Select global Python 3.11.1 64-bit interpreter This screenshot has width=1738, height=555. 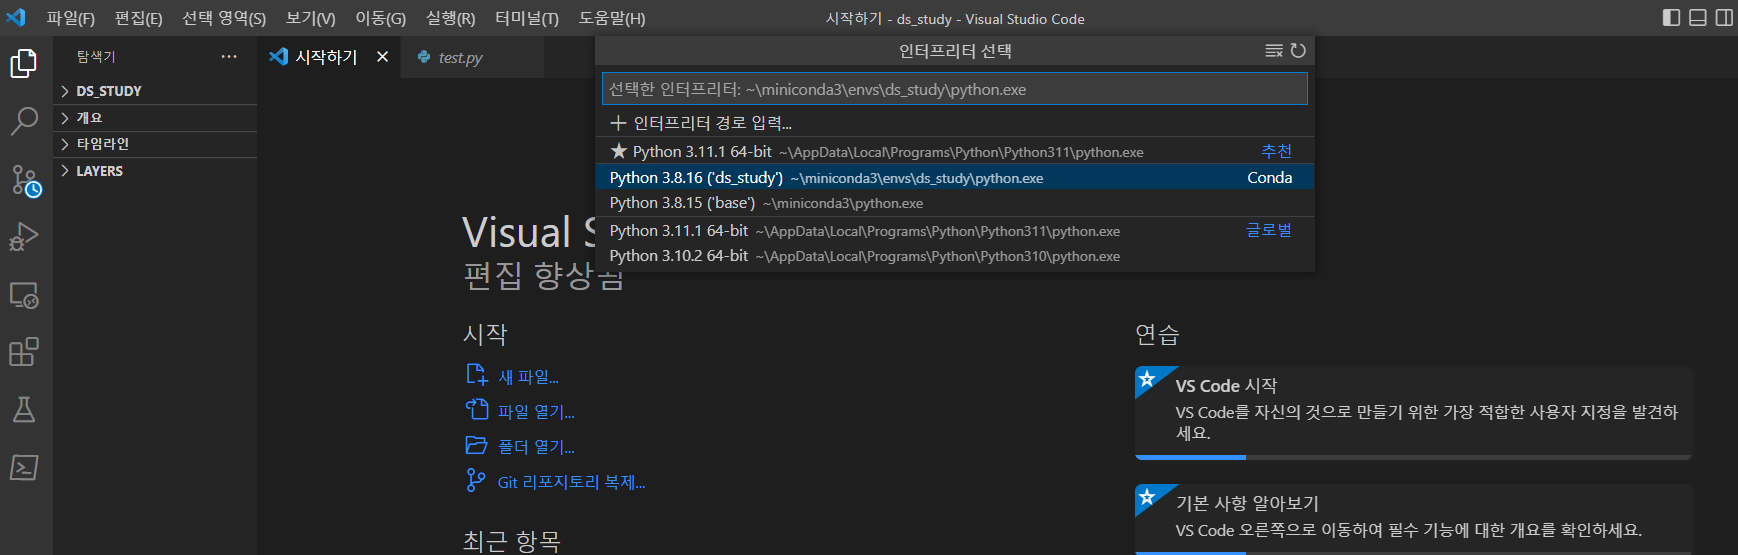pos(955,231)
